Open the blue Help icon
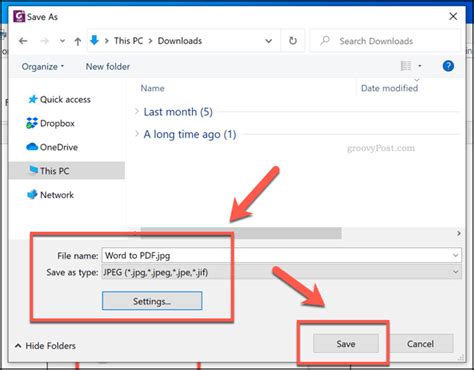This screenshot has width=474, height=370. 448,66
